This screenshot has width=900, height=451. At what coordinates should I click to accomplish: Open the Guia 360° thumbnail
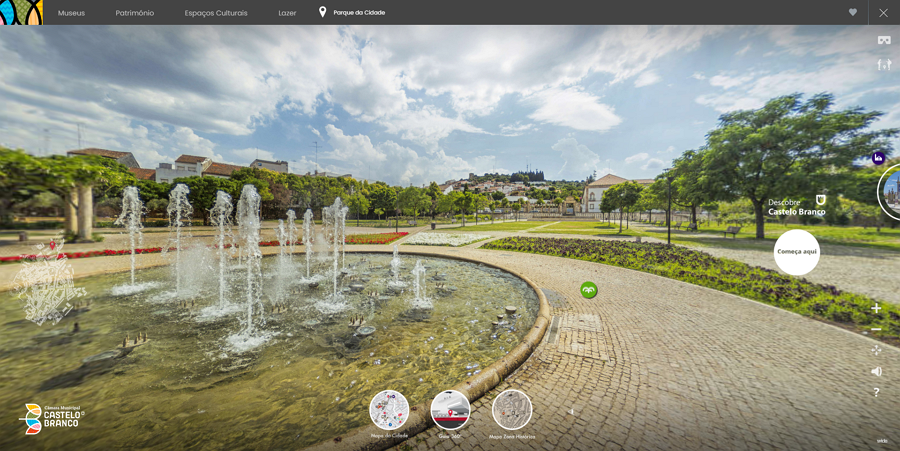pos(451,410)
